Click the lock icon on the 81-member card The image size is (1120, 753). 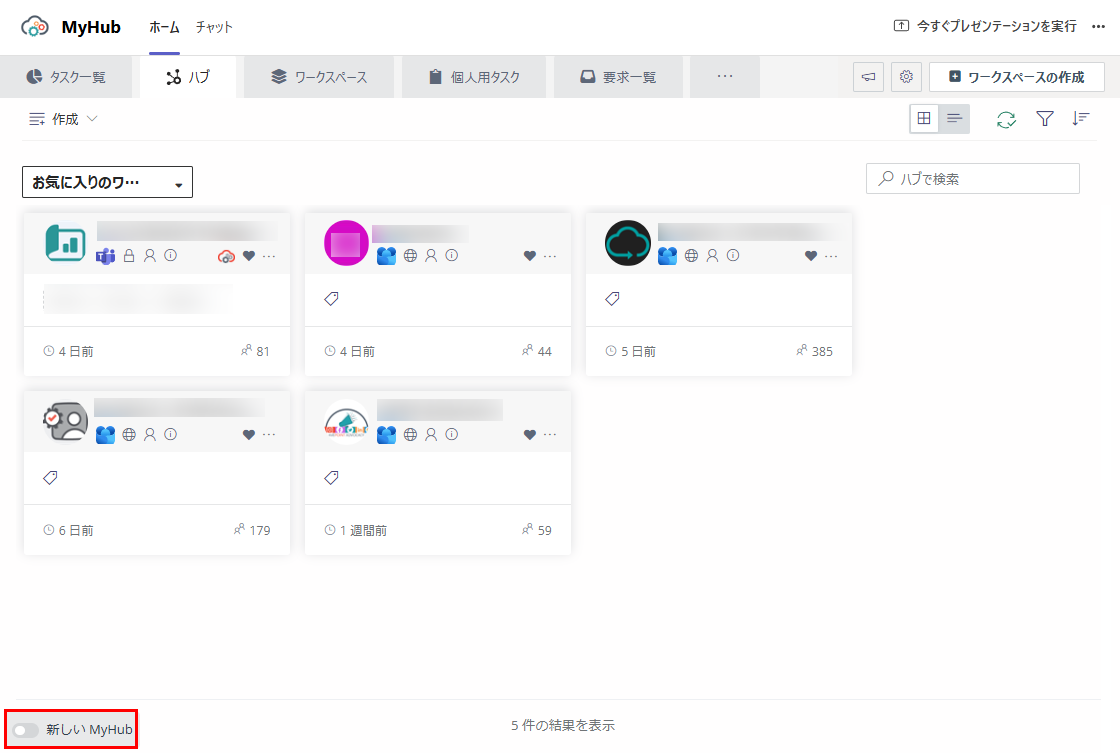coord(129,255)
